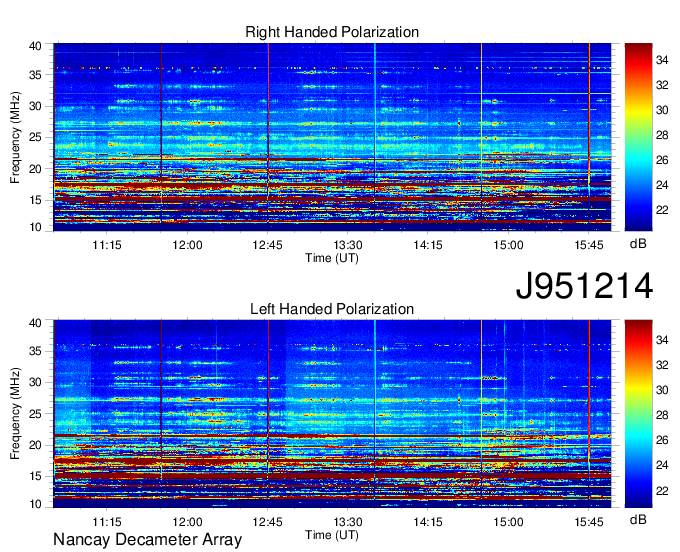Click the "15:00" time tick of the Right Handed plot
The height and width of the screenshot is (552, 680).
coord(508,245)
